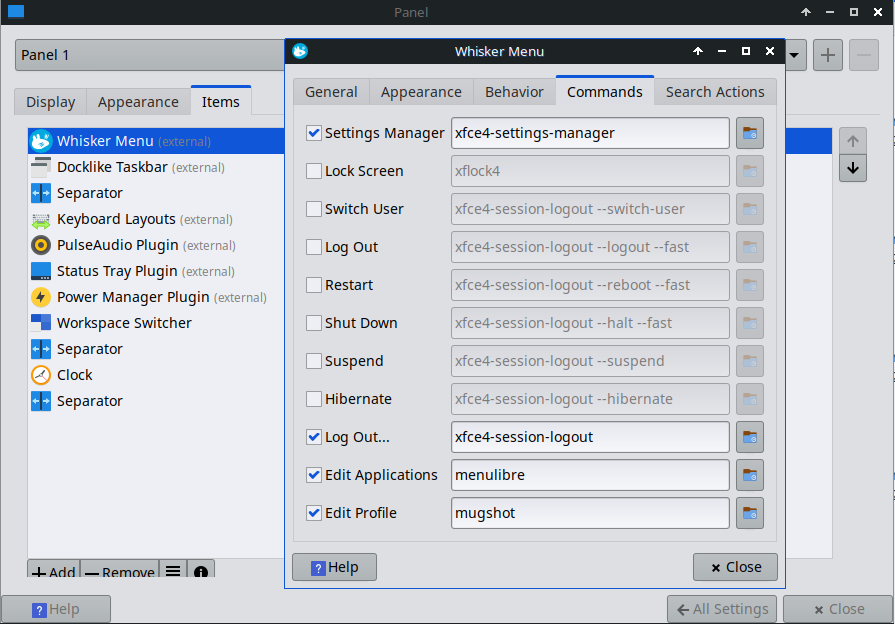Select the Commands tab
This screenshot has width=895, height=624.
(604, 91)
